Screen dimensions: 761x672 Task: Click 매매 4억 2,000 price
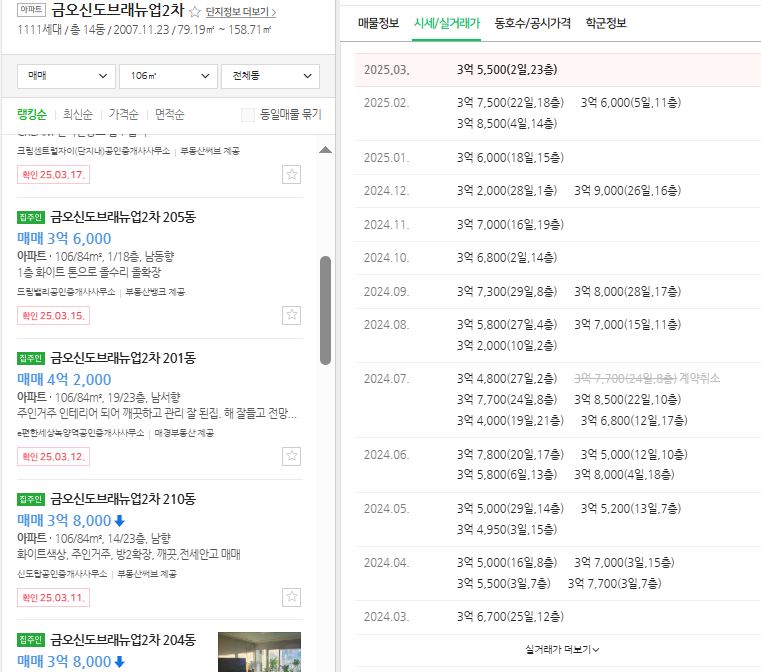[64, 379]
